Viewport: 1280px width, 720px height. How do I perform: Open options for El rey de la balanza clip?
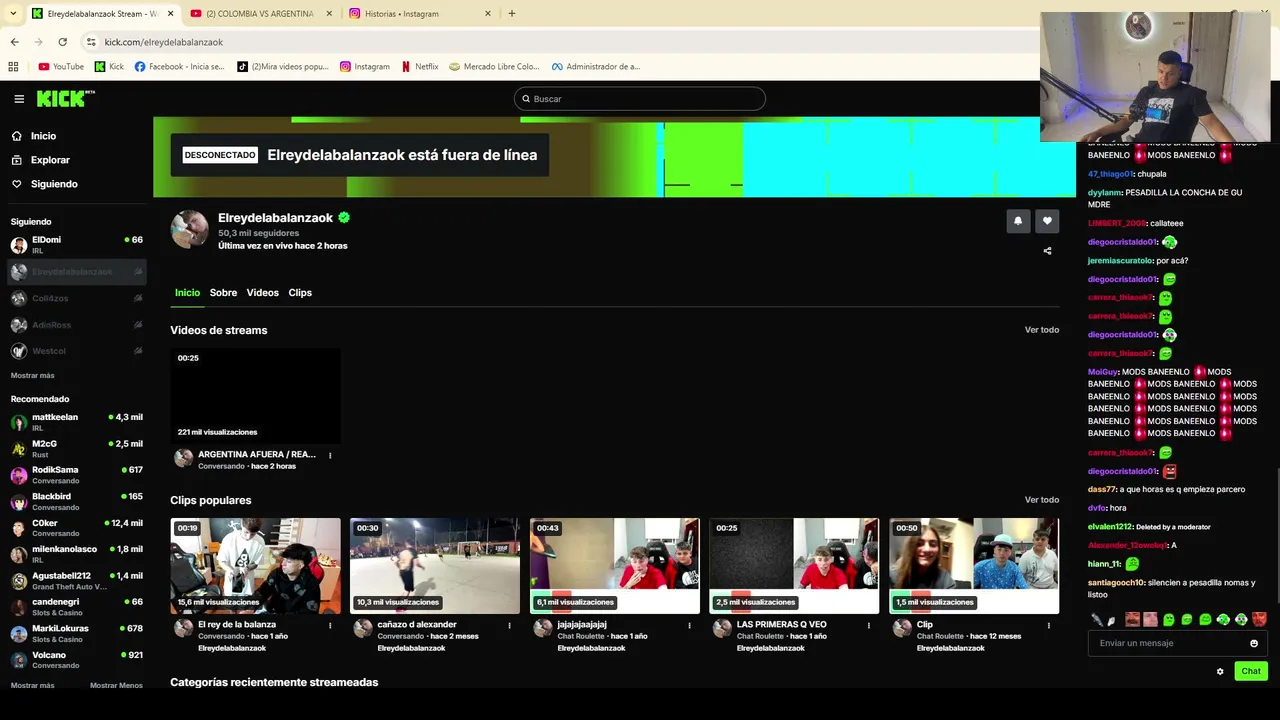[330, 626]
